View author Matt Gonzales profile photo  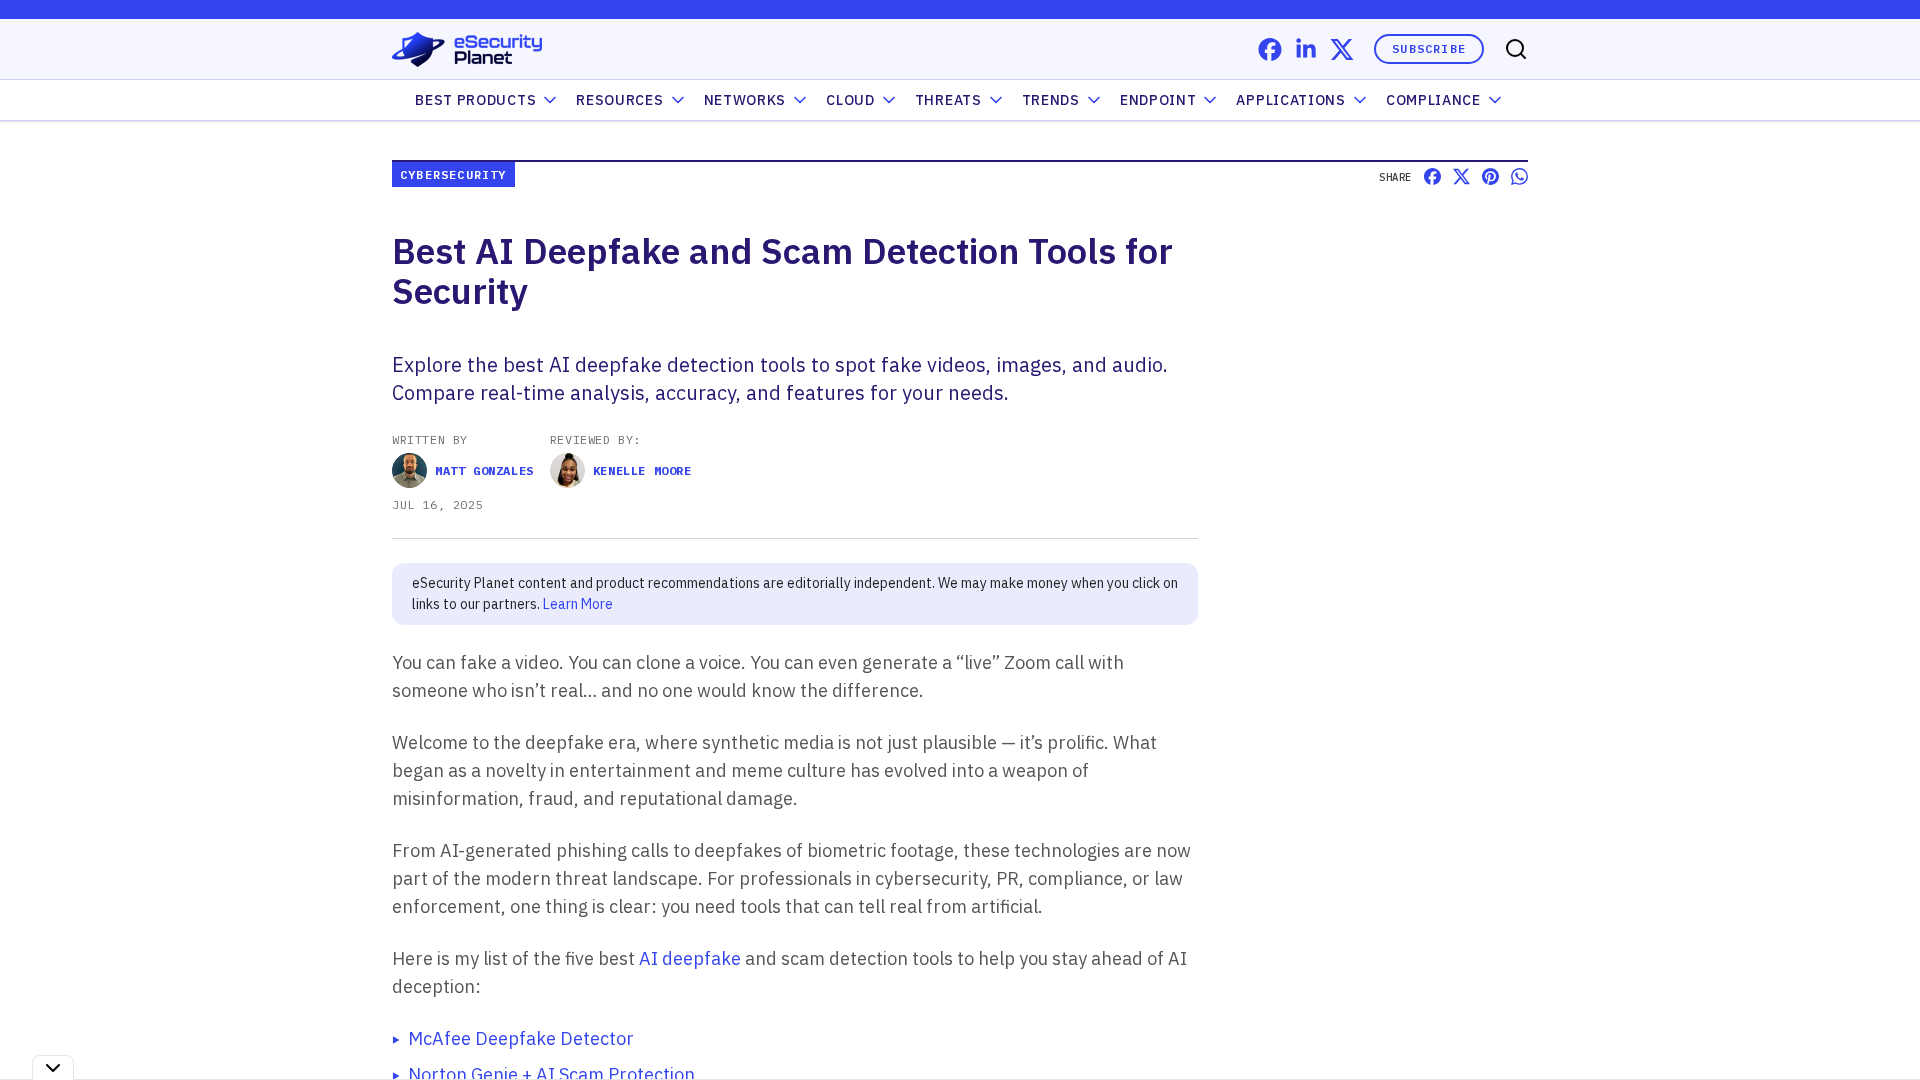[409, 471]
